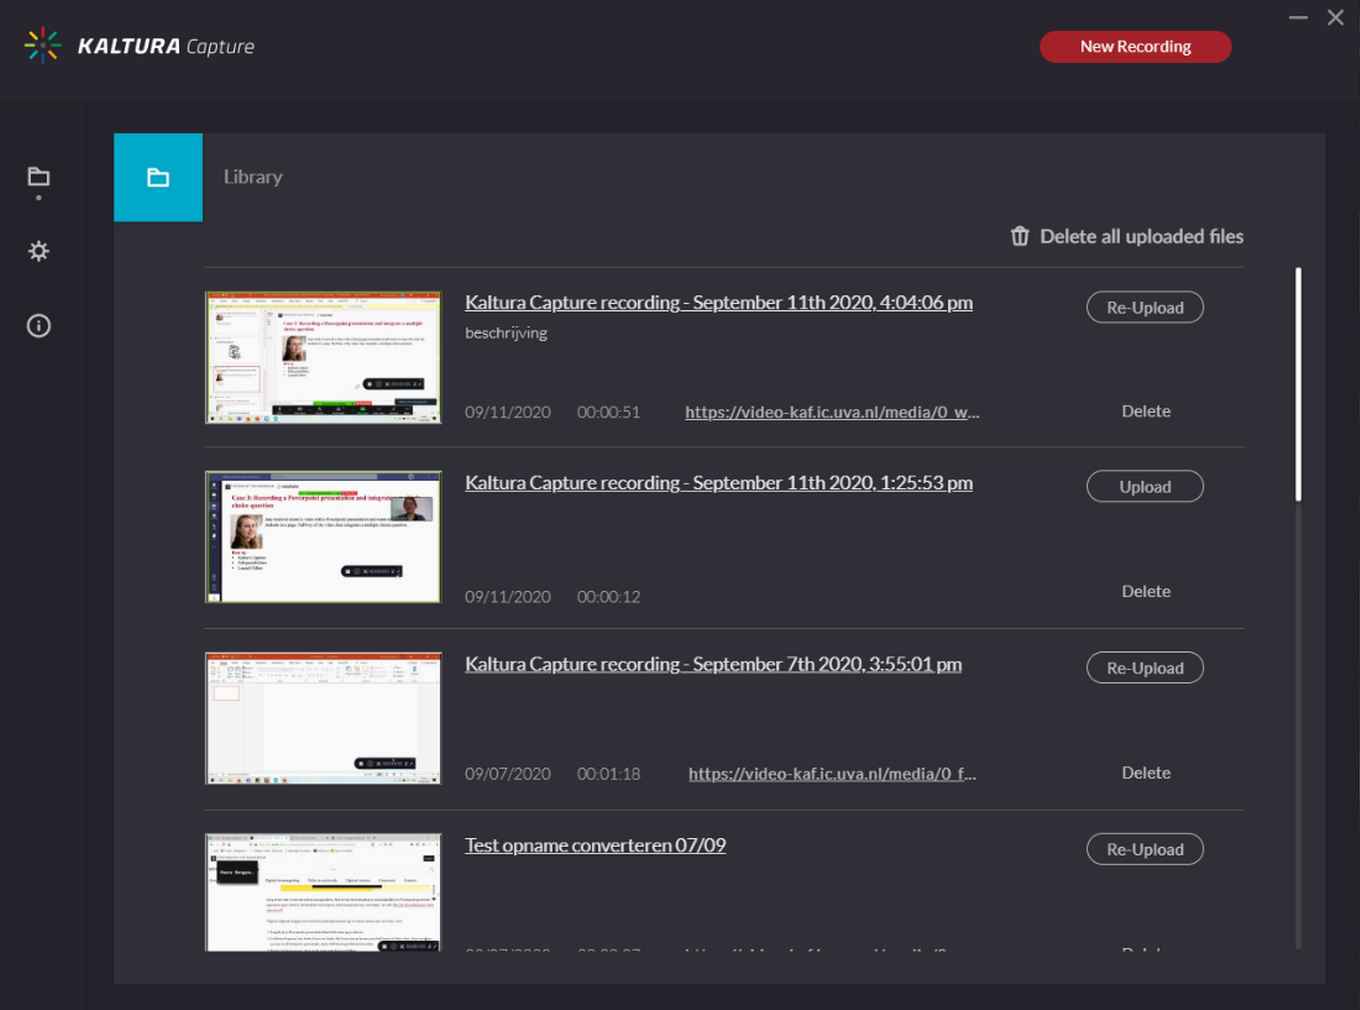Select the Library folder icon in sidebar
This screenshot has height=1010, width=1360.
[x=38, y=175]
